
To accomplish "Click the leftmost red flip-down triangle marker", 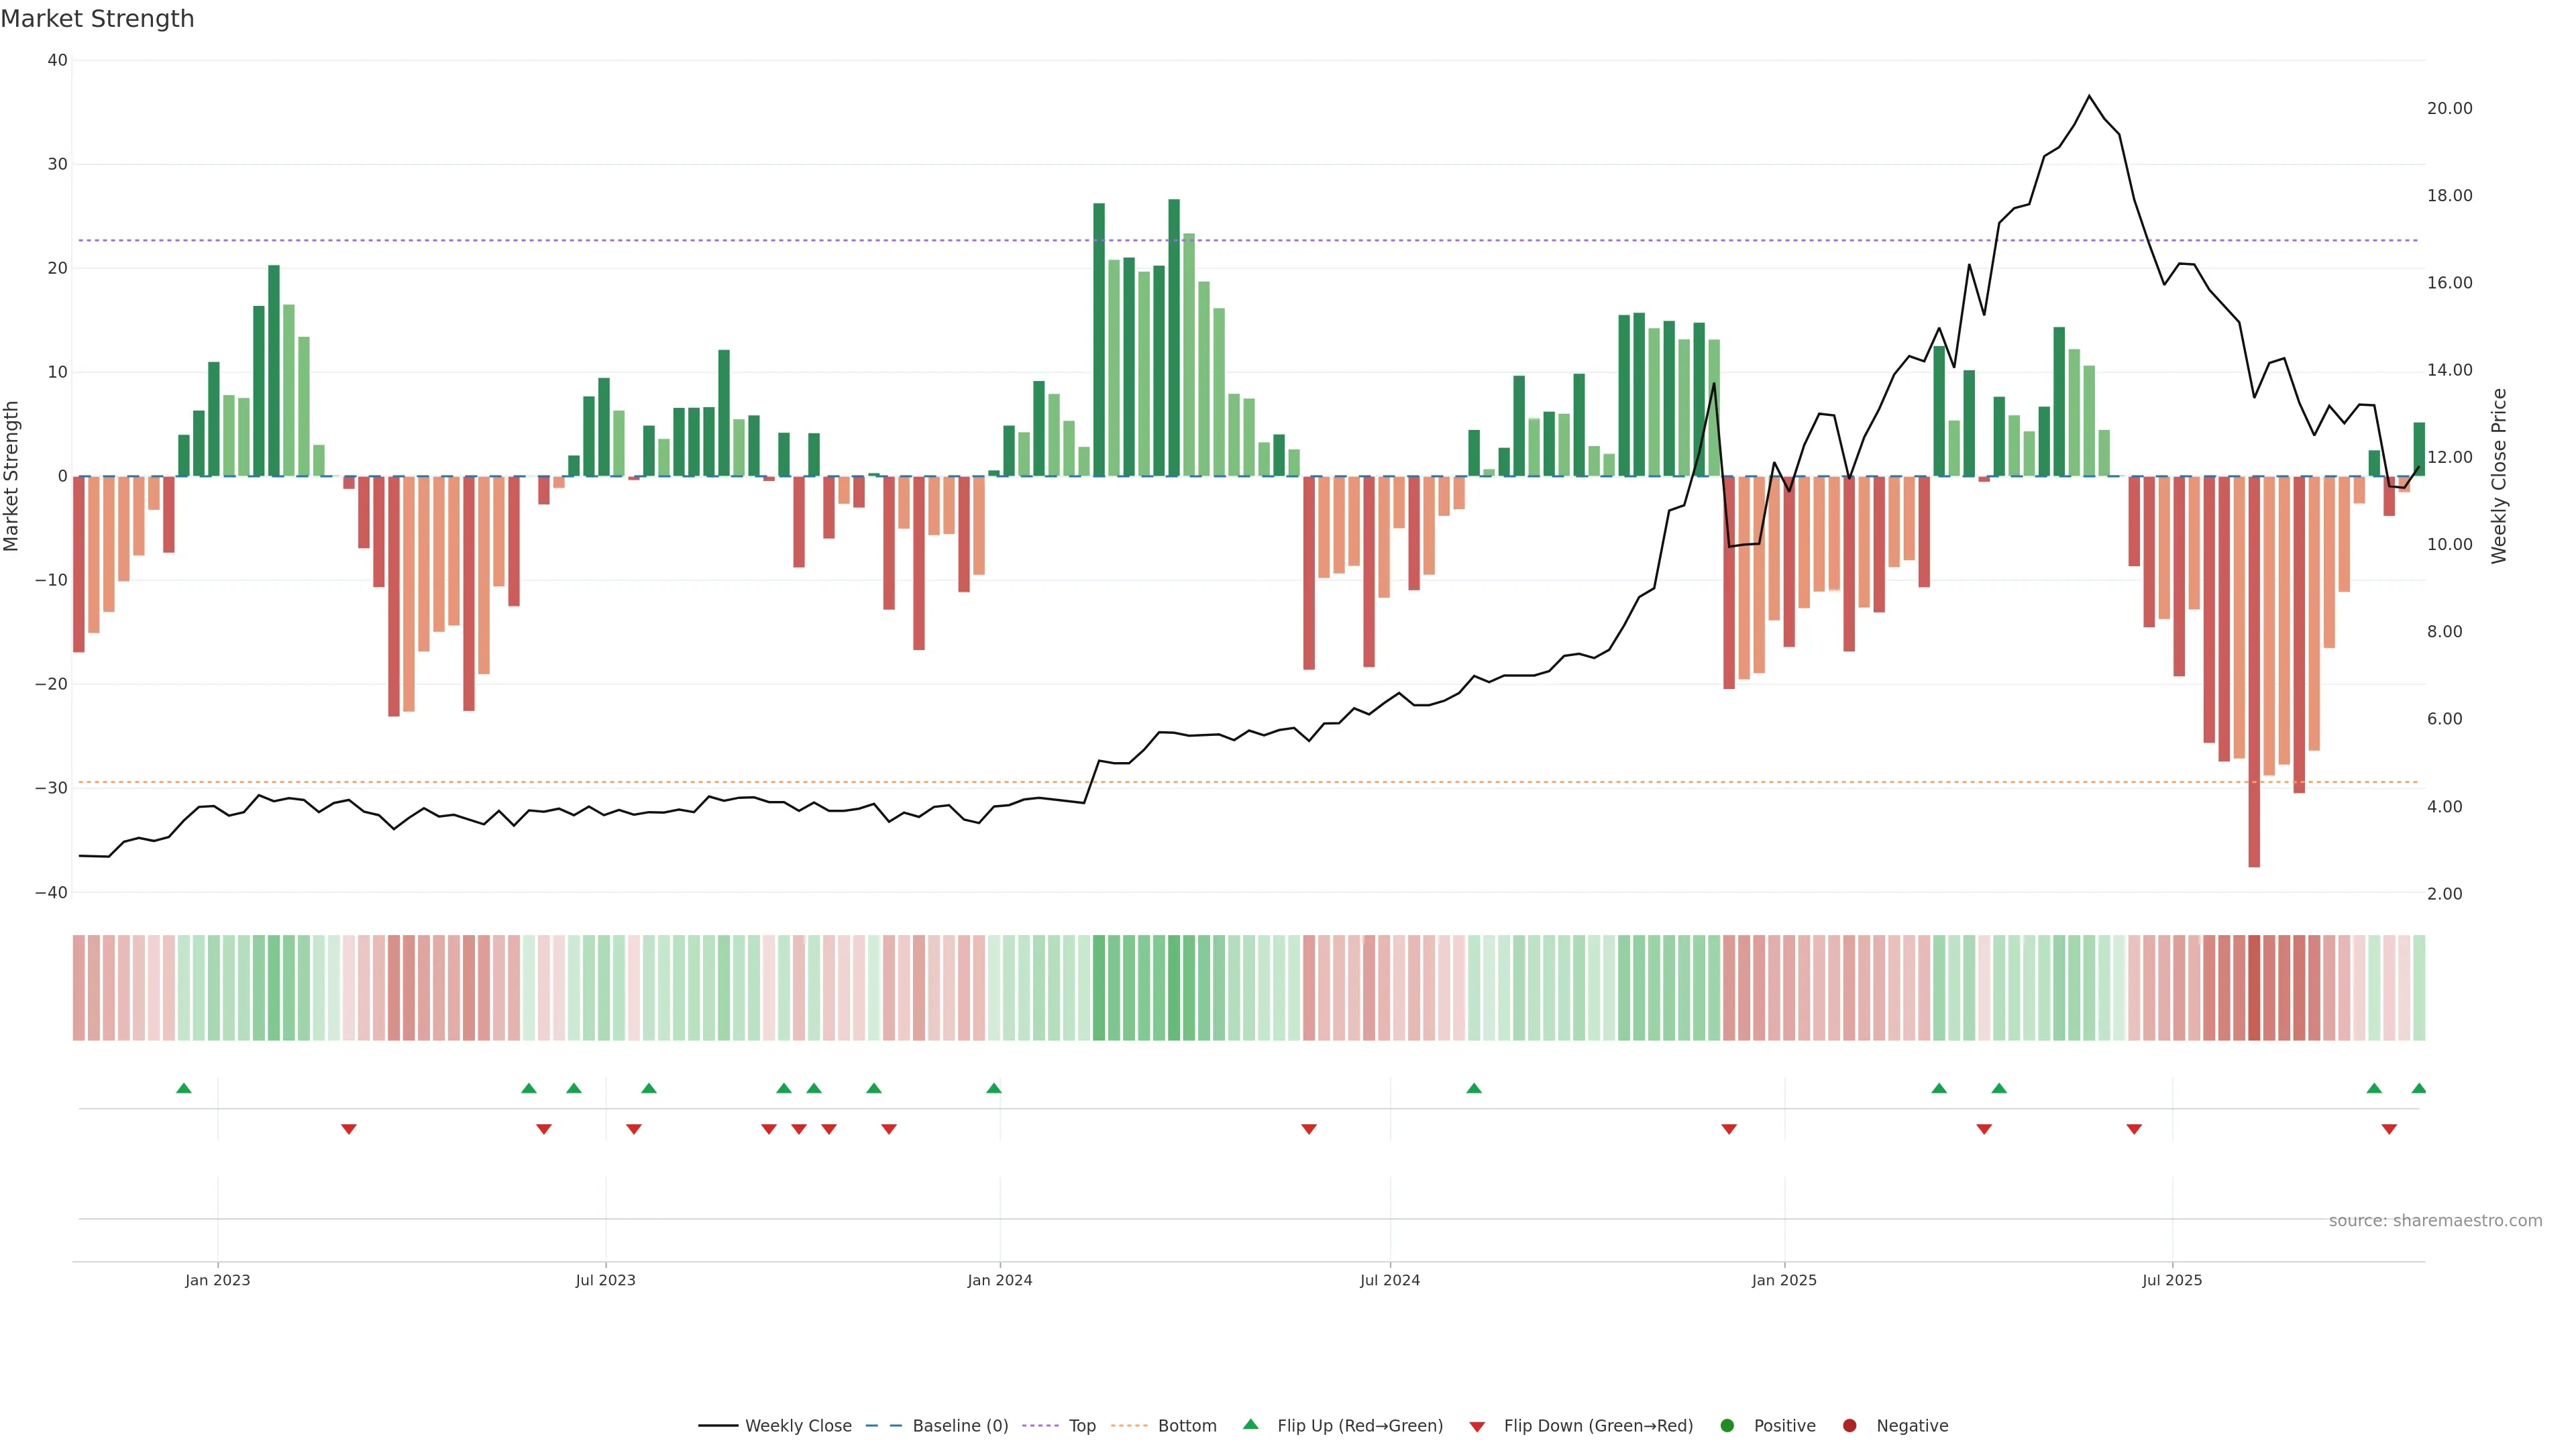I will (349, 1129).
